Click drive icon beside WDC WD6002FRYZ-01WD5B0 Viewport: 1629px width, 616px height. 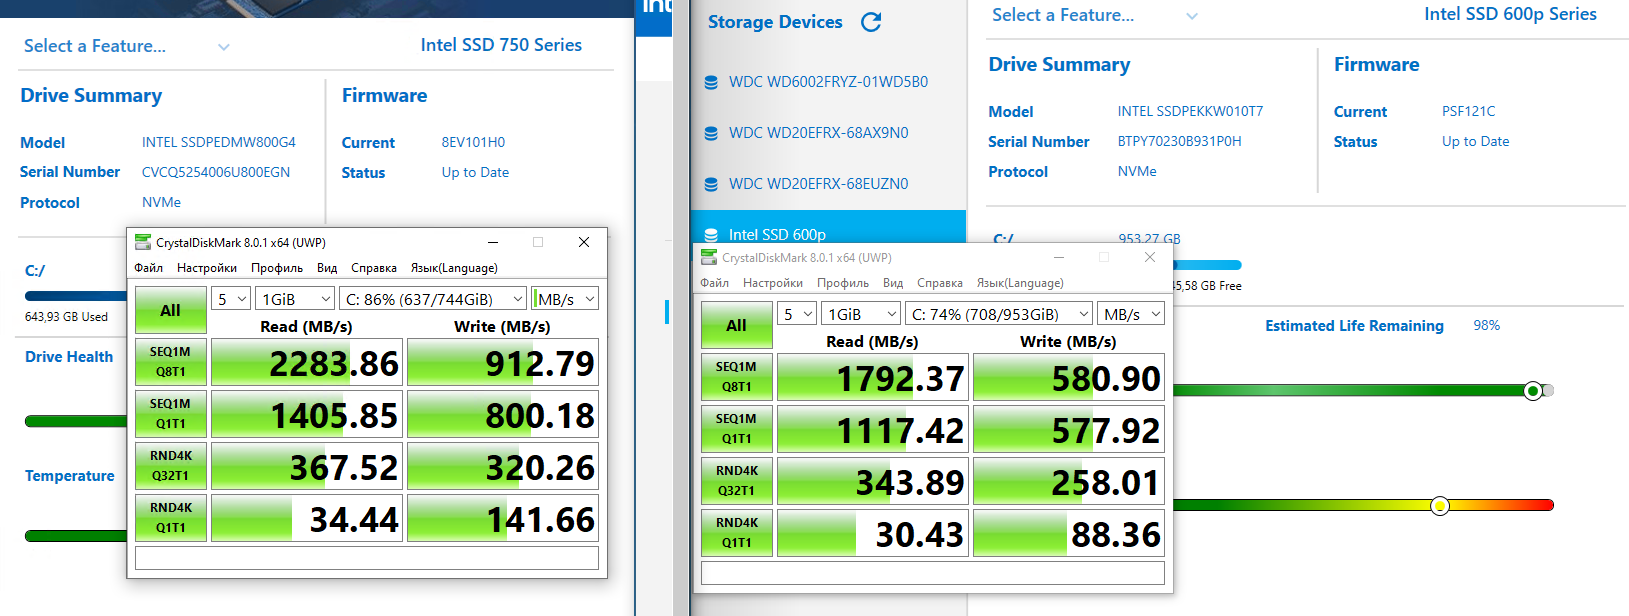click(x=711, y=82)
